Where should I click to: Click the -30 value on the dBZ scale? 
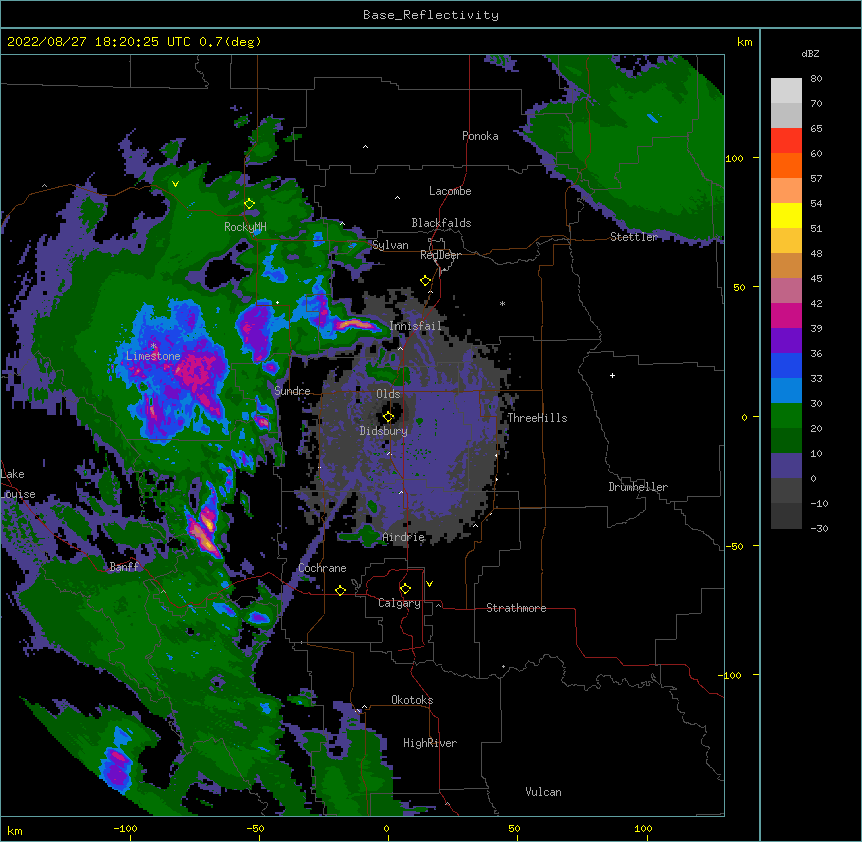(x=819, y=529)
